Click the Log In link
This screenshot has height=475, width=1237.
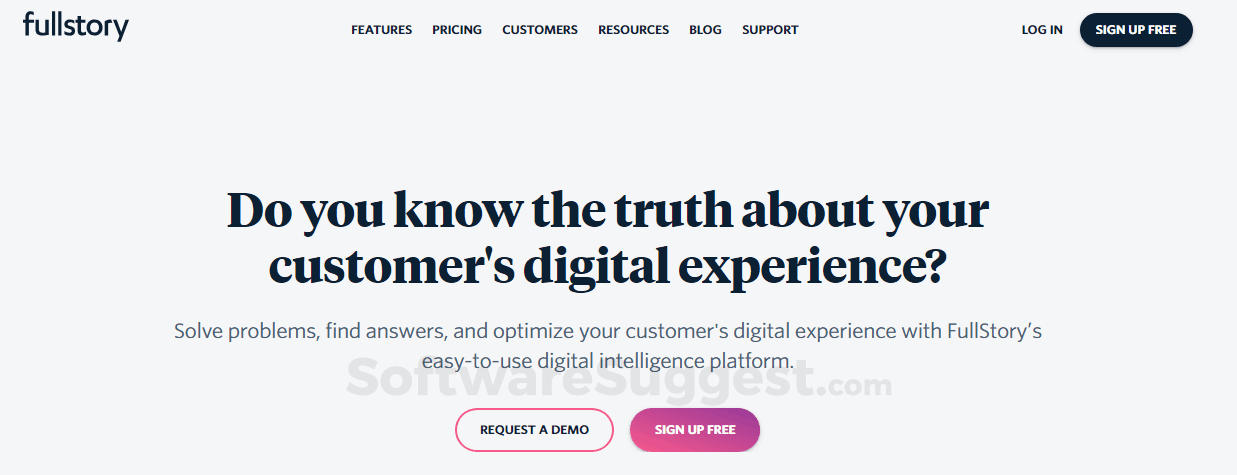[1042, 30]
